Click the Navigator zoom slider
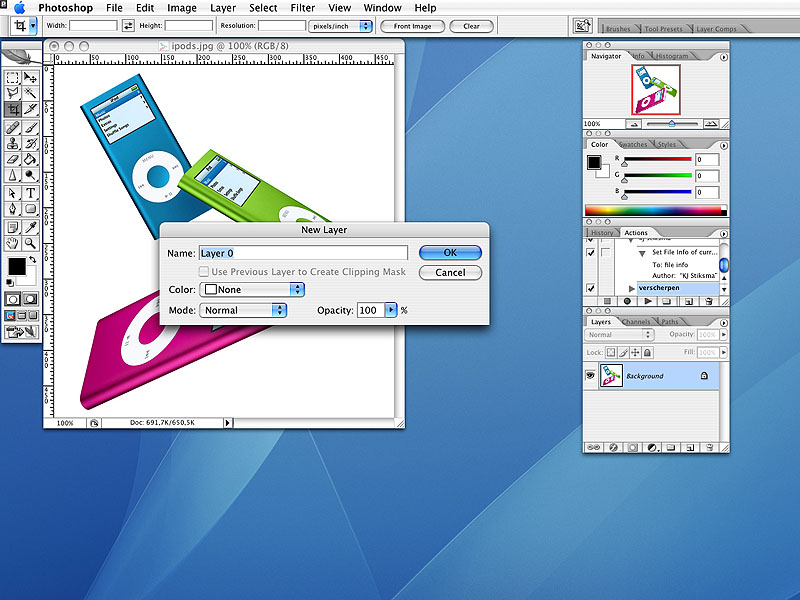Screen dimensions: 800x600 (x=670, y=124)
